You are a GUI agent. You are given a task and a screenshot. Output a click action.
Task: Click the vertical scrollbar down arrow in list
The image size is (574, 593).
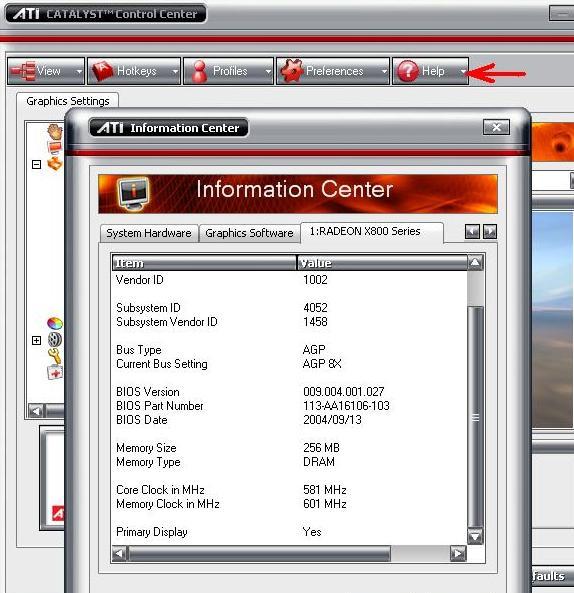point(475,536)
